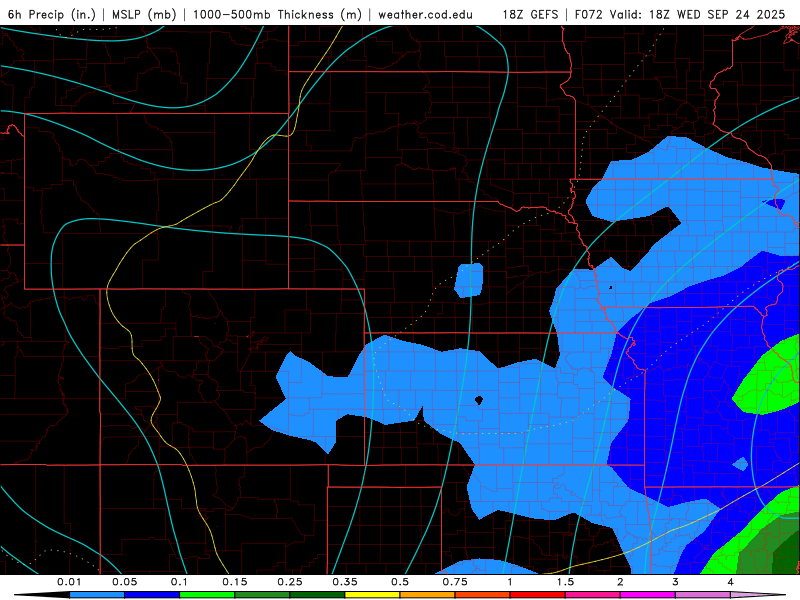Viewport: 800px width, 600px height.
Task: Click the 'MSLP (mb)' header text
Action: [144, 14]
